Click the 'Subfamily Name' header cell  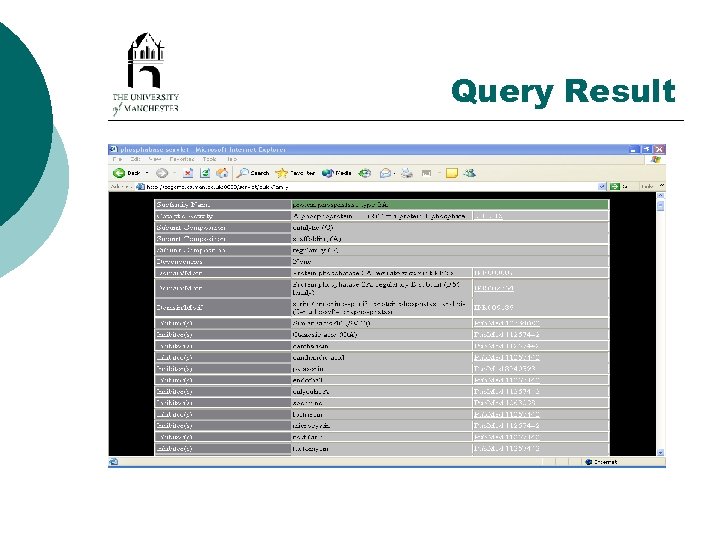(x=223, y=204)
